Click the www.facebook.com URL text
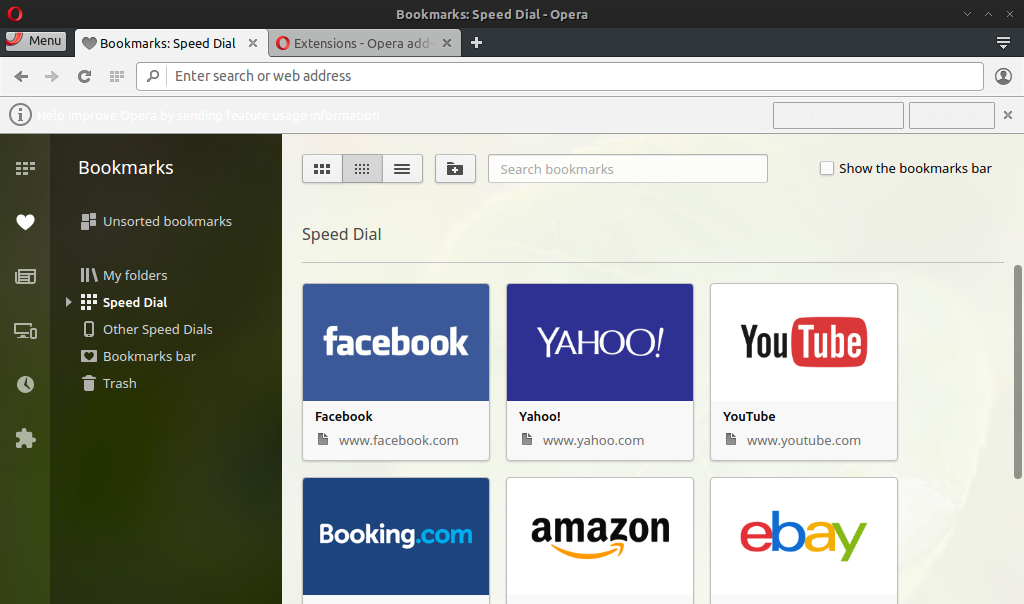This screenshot has width=1024, height=604. (x=398, y=441)
